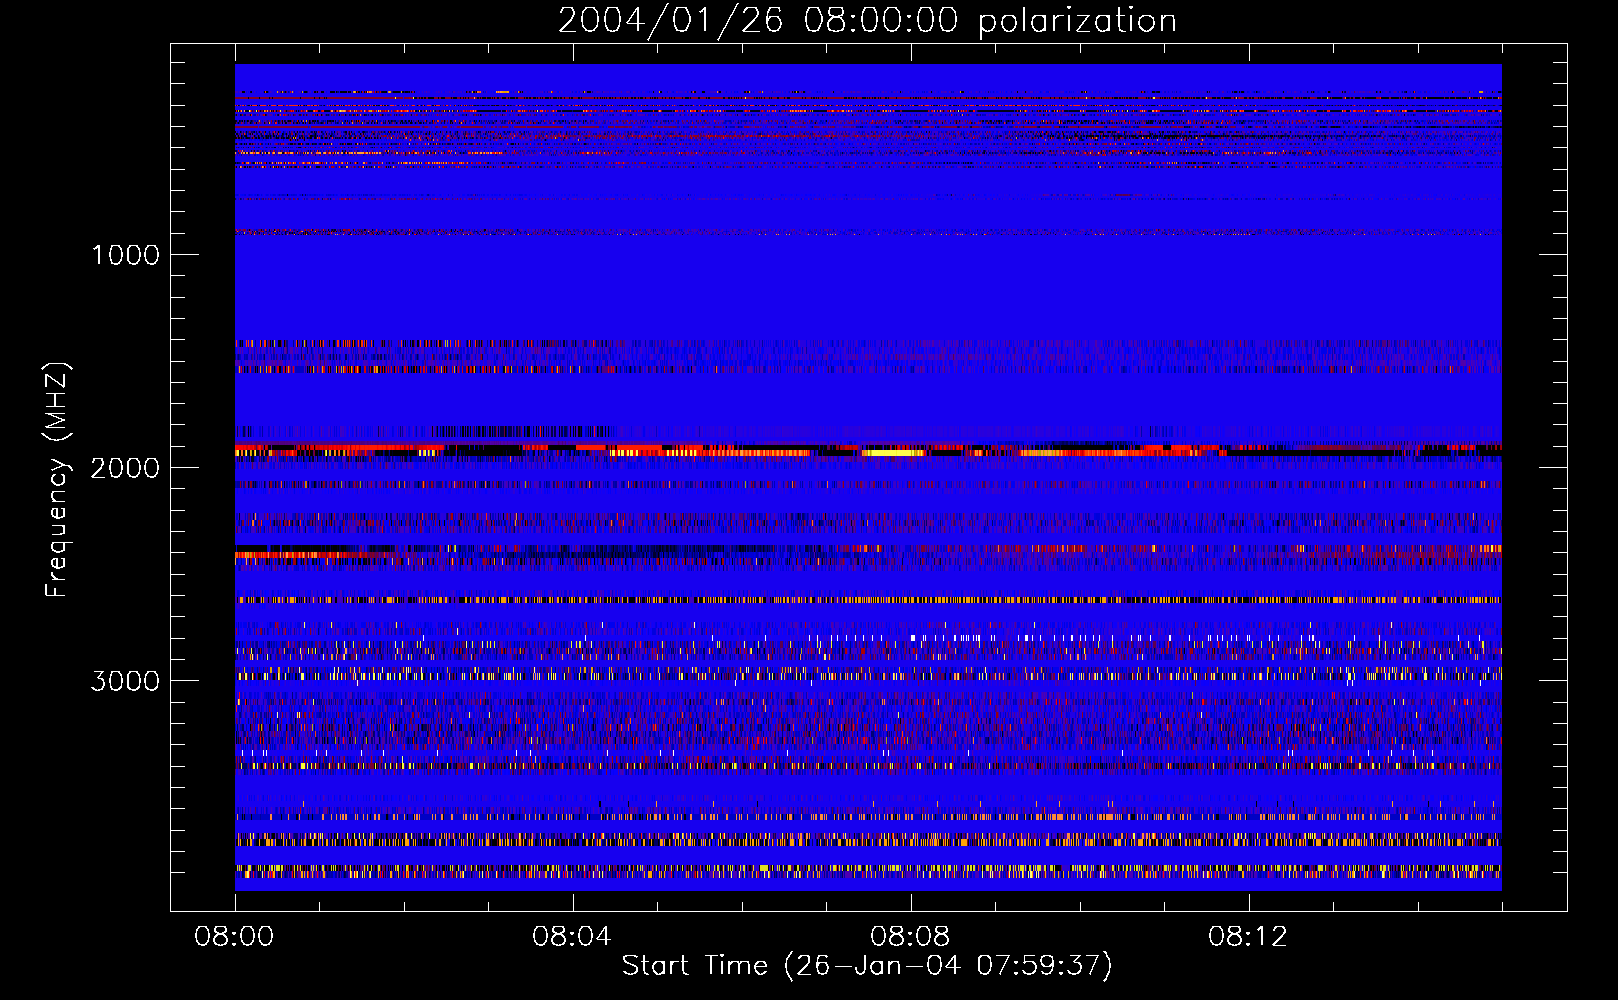
Task: Click the '3000' frequency tick label
Action: pos(125,681)
